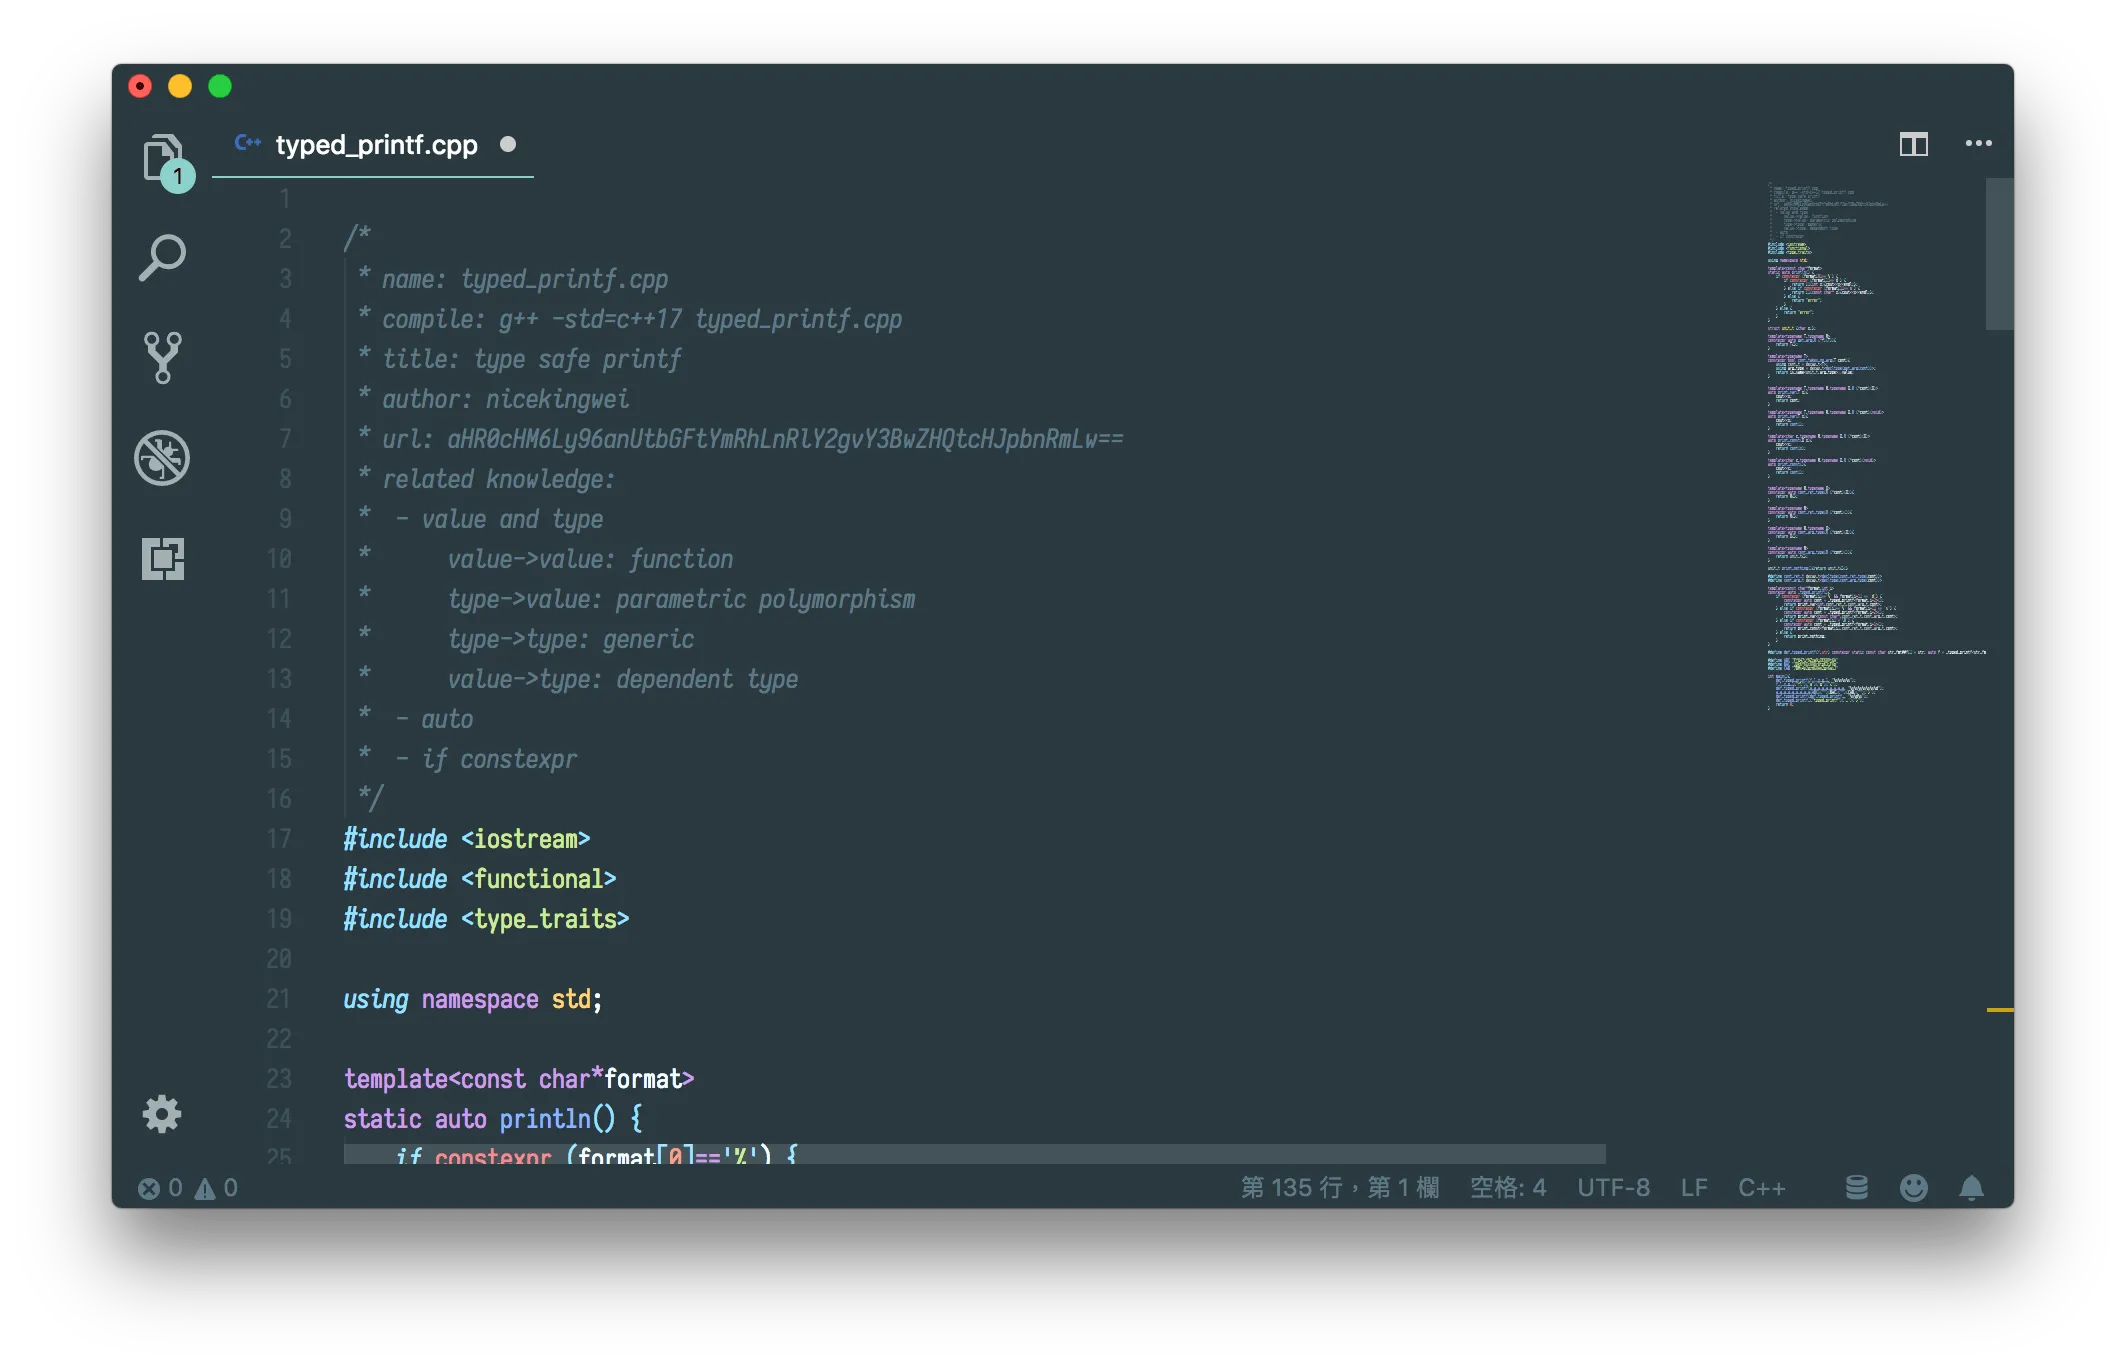Click the database icon in status bar

point(1856,1187)
